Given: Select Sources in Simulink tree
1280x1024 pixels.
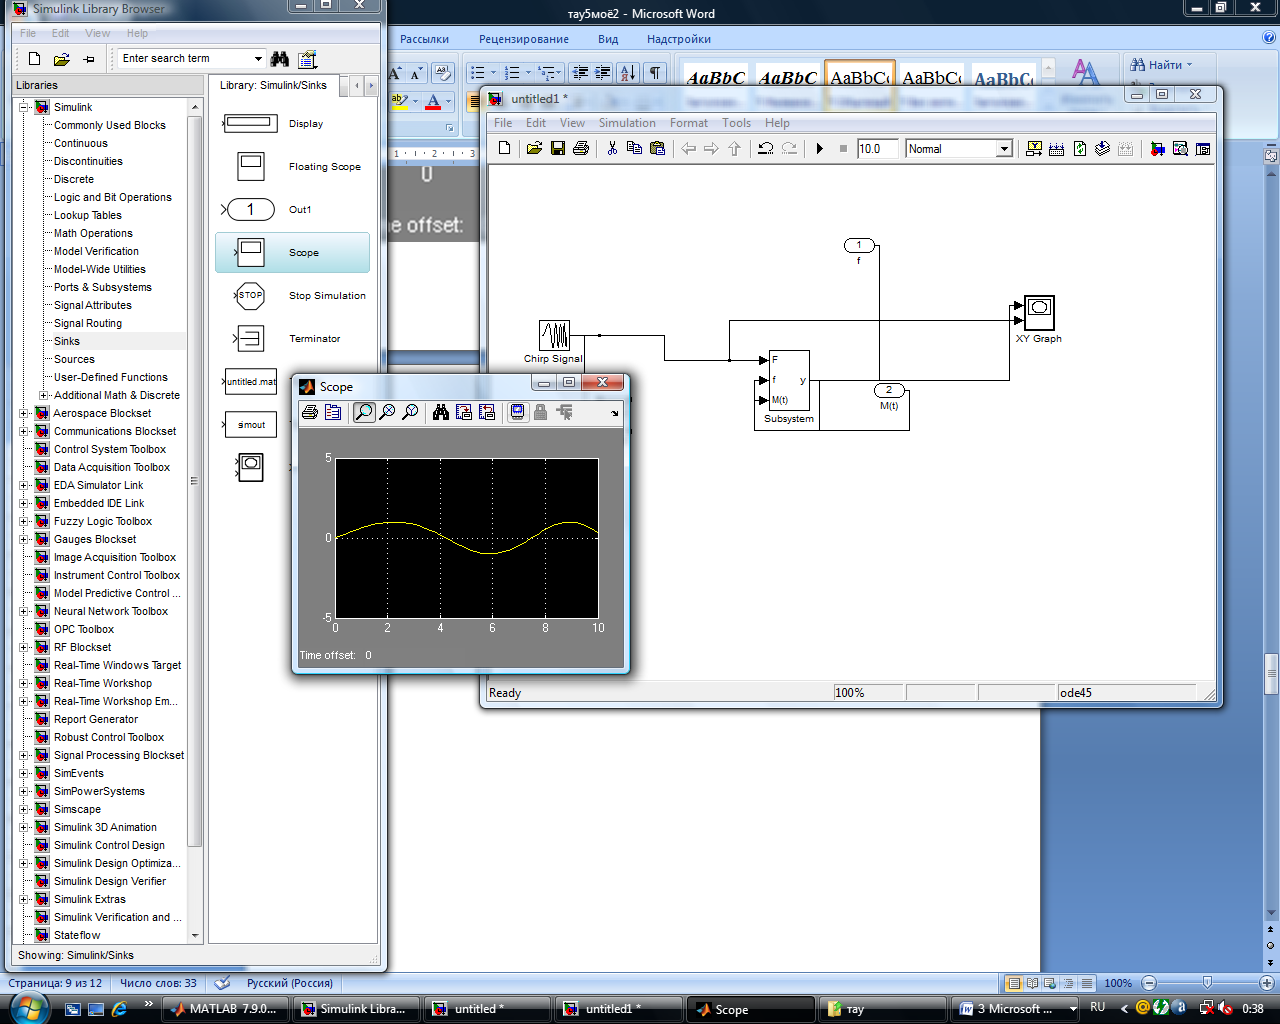Looking at the screenshot, I should click(x=74, y=359).
